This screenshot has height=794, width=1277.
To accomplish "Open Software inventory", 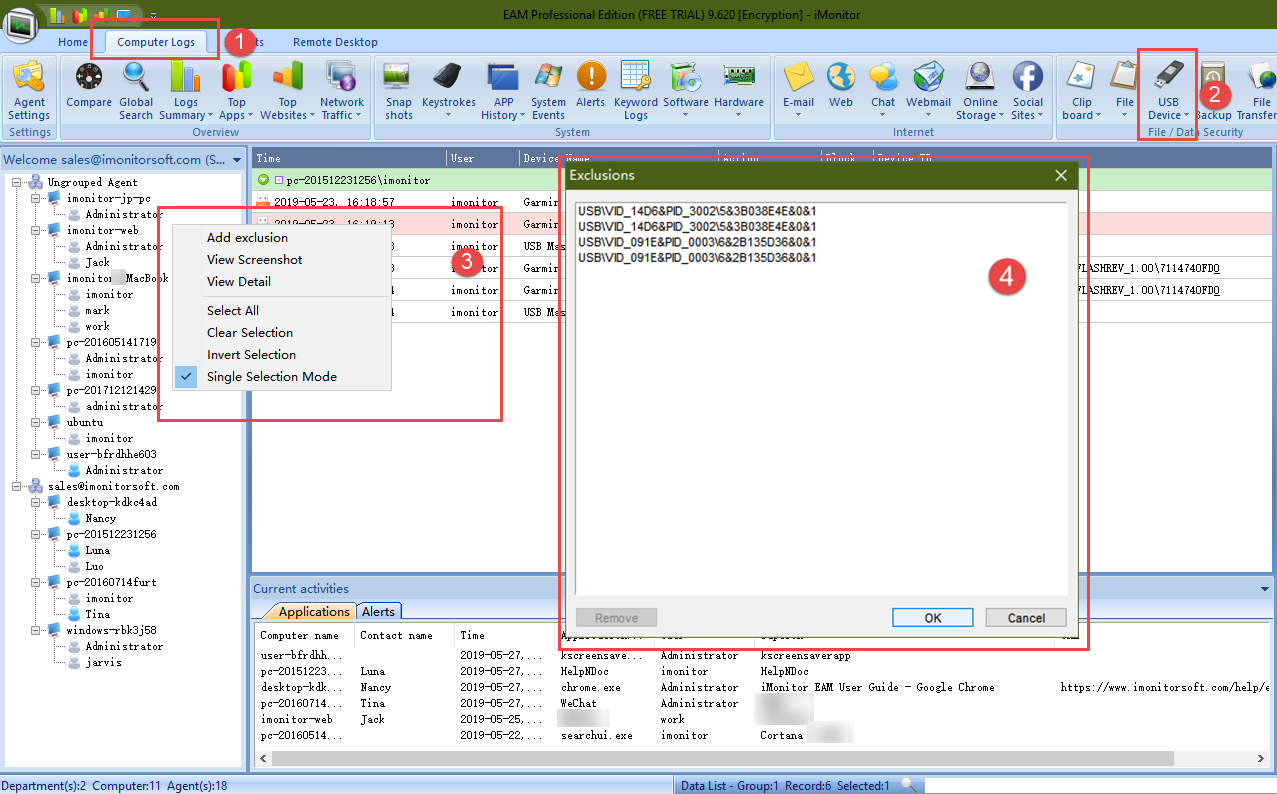I will pos(686,90).
